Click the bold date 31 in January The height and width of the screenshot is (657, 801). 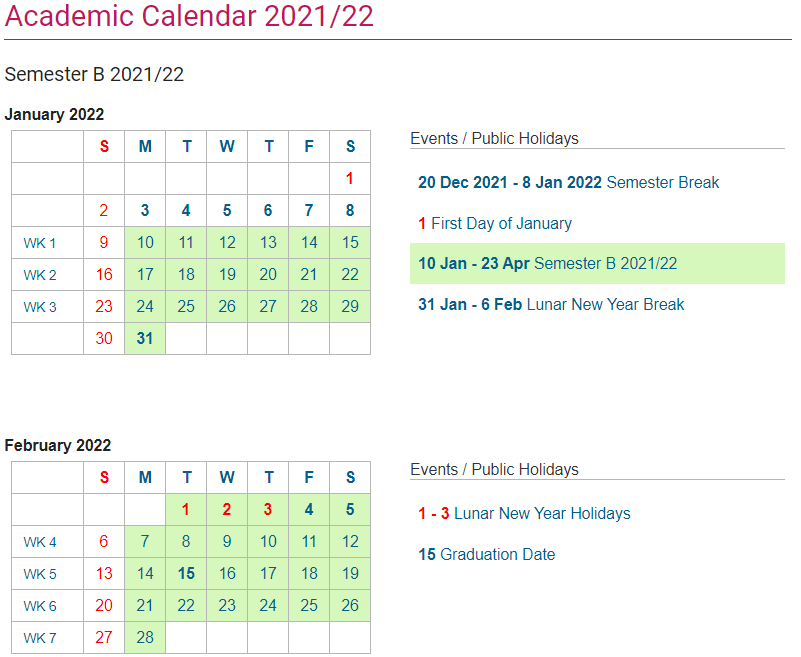[145, 338]
